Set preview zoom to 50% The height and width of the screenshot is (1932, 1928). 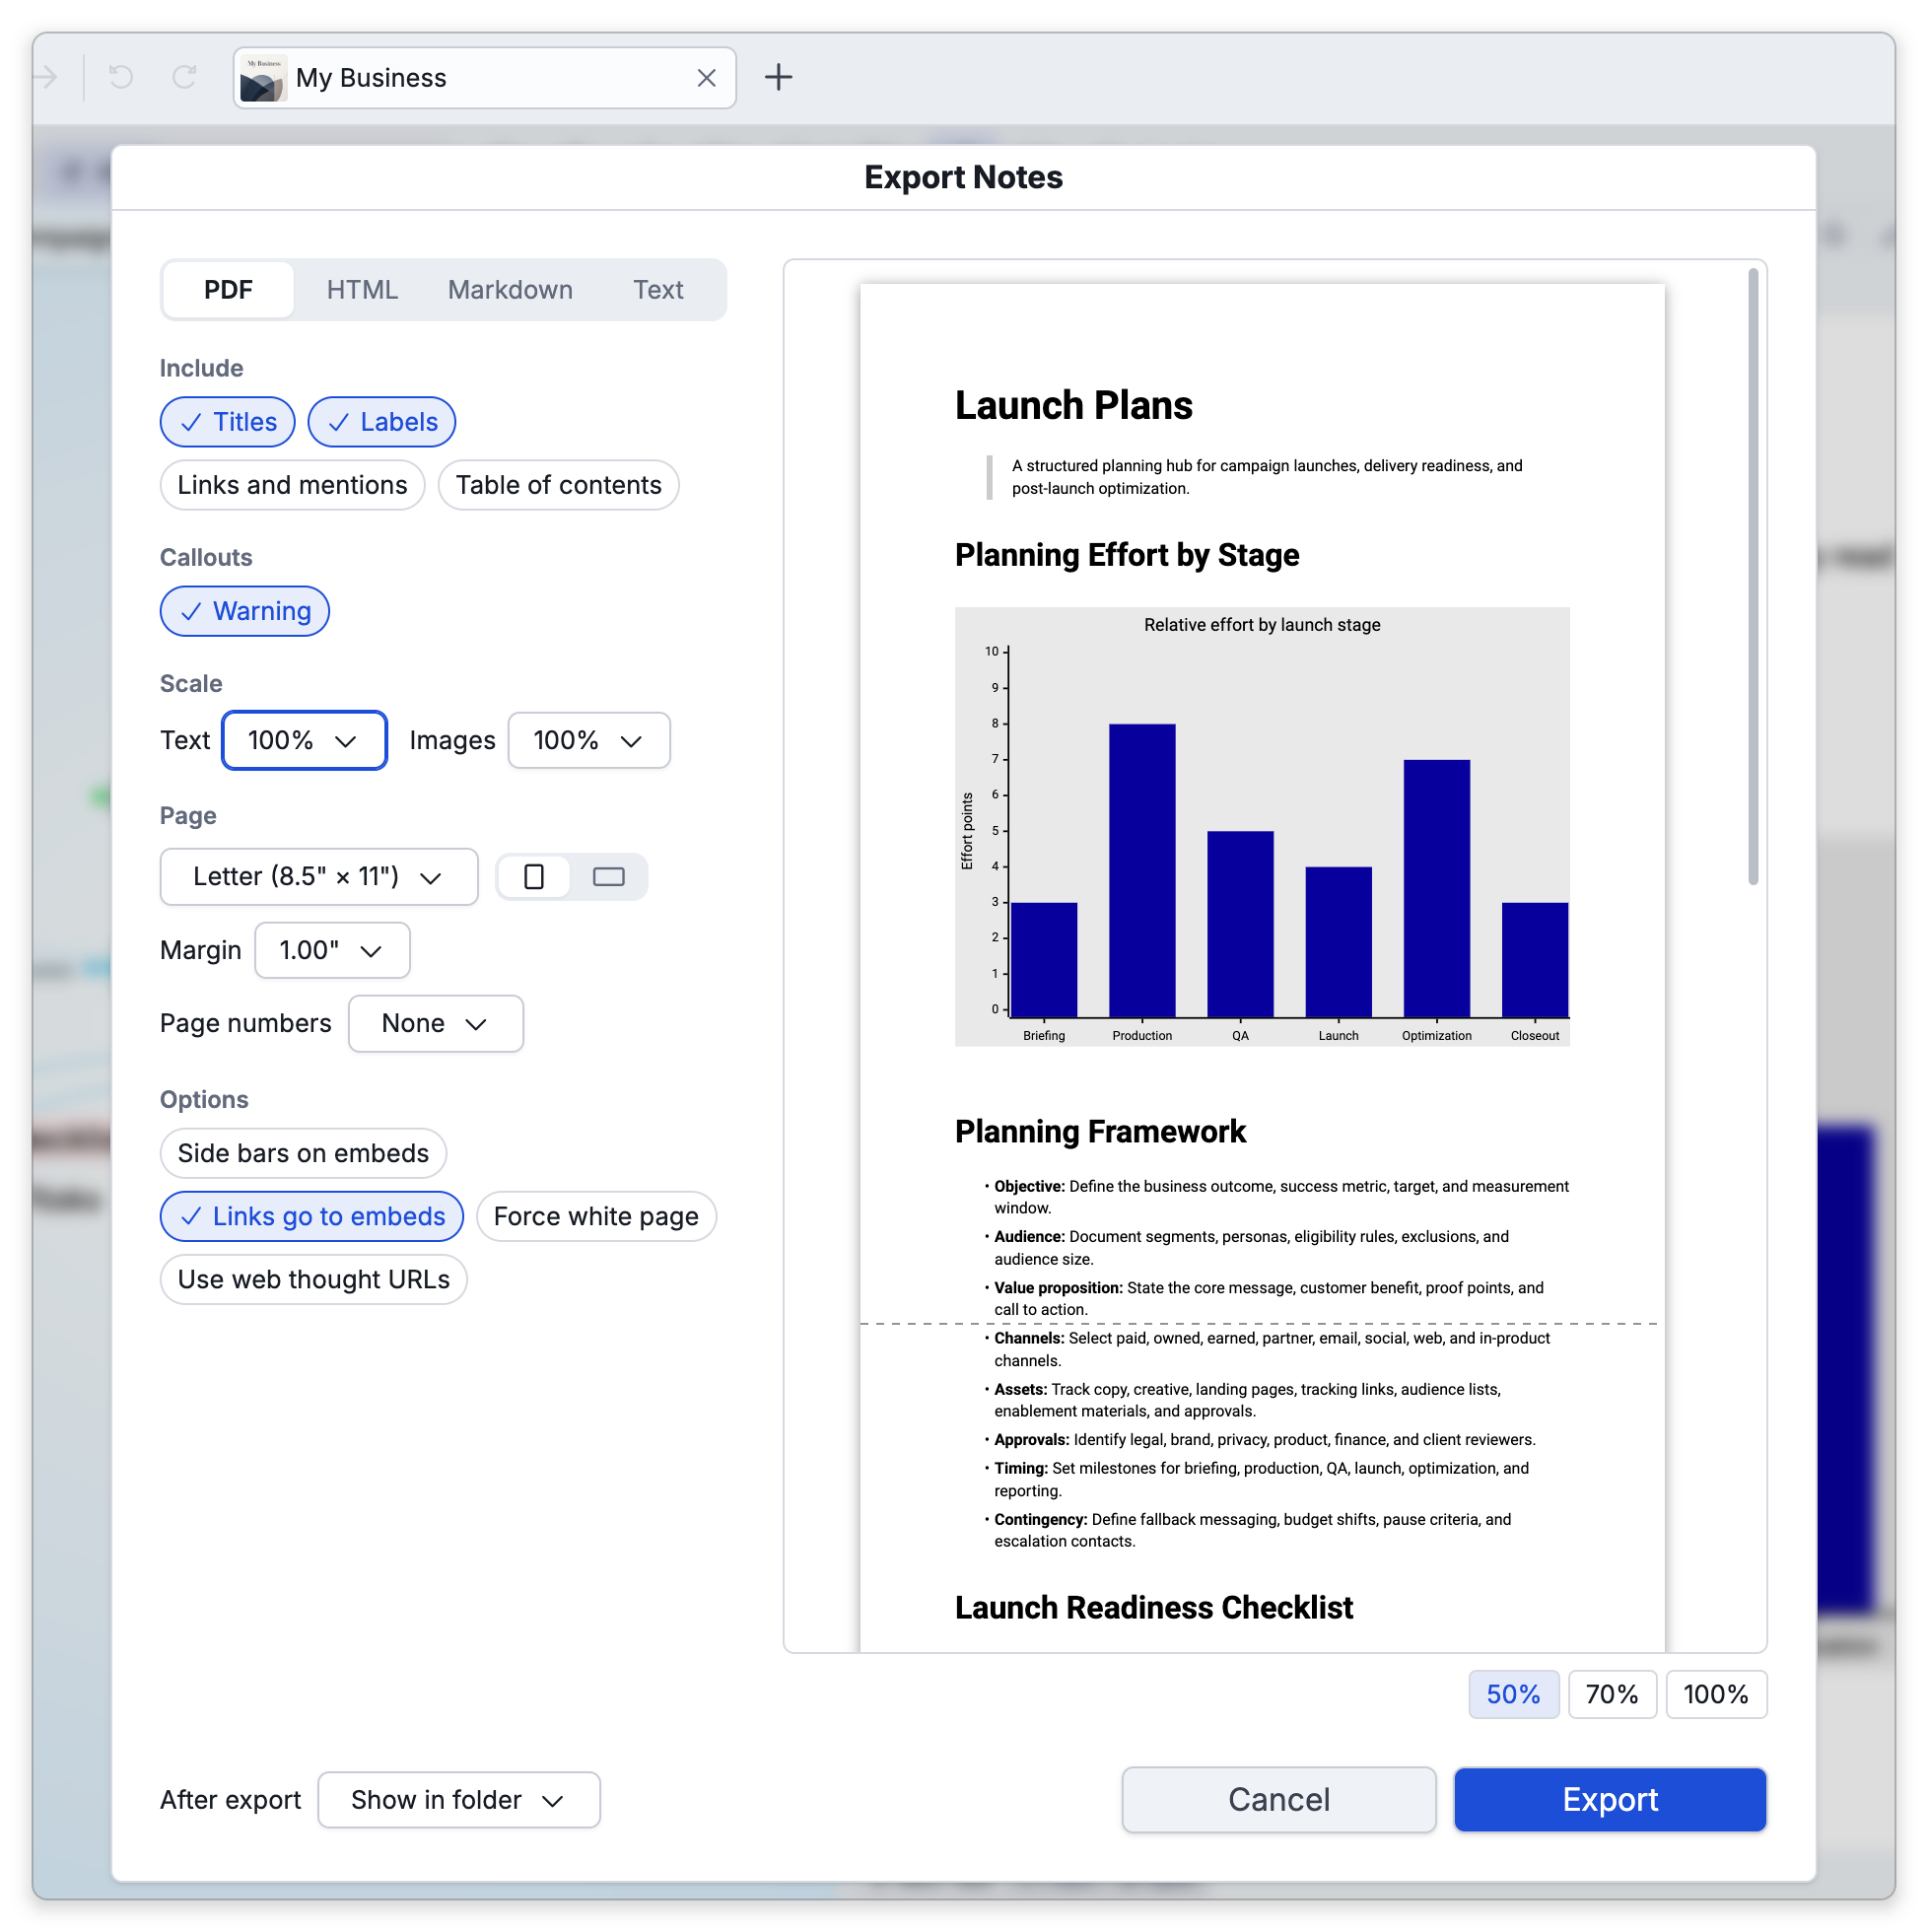coord(1513,1694)
